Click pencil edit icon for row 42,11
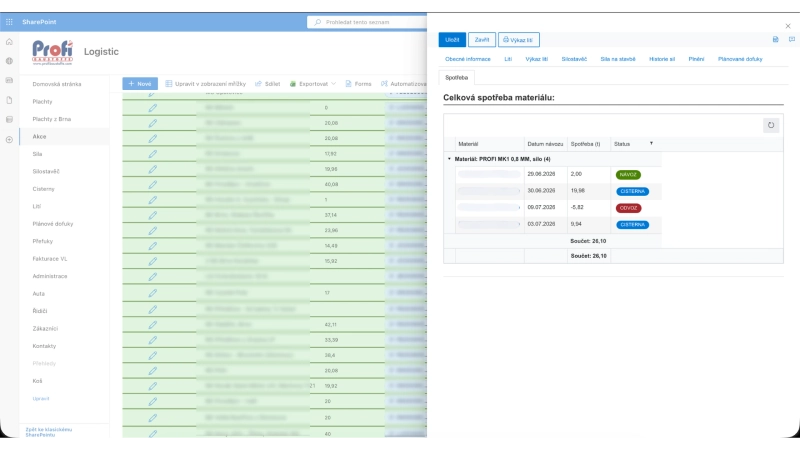 [x=153, y=324]
